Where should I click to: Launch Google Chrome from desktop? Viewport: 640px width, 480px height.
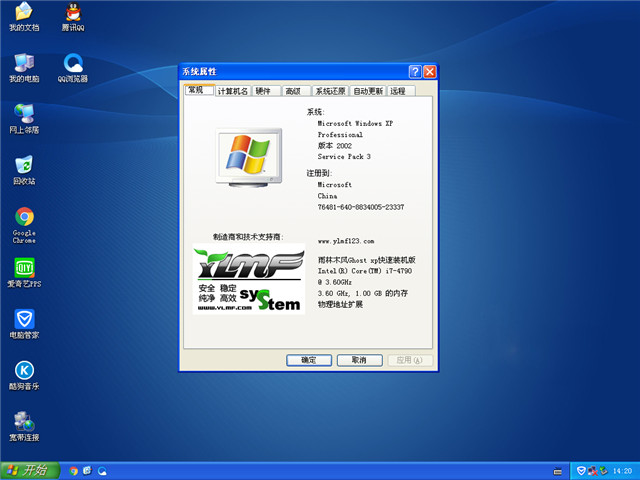(x=24, y=225)
